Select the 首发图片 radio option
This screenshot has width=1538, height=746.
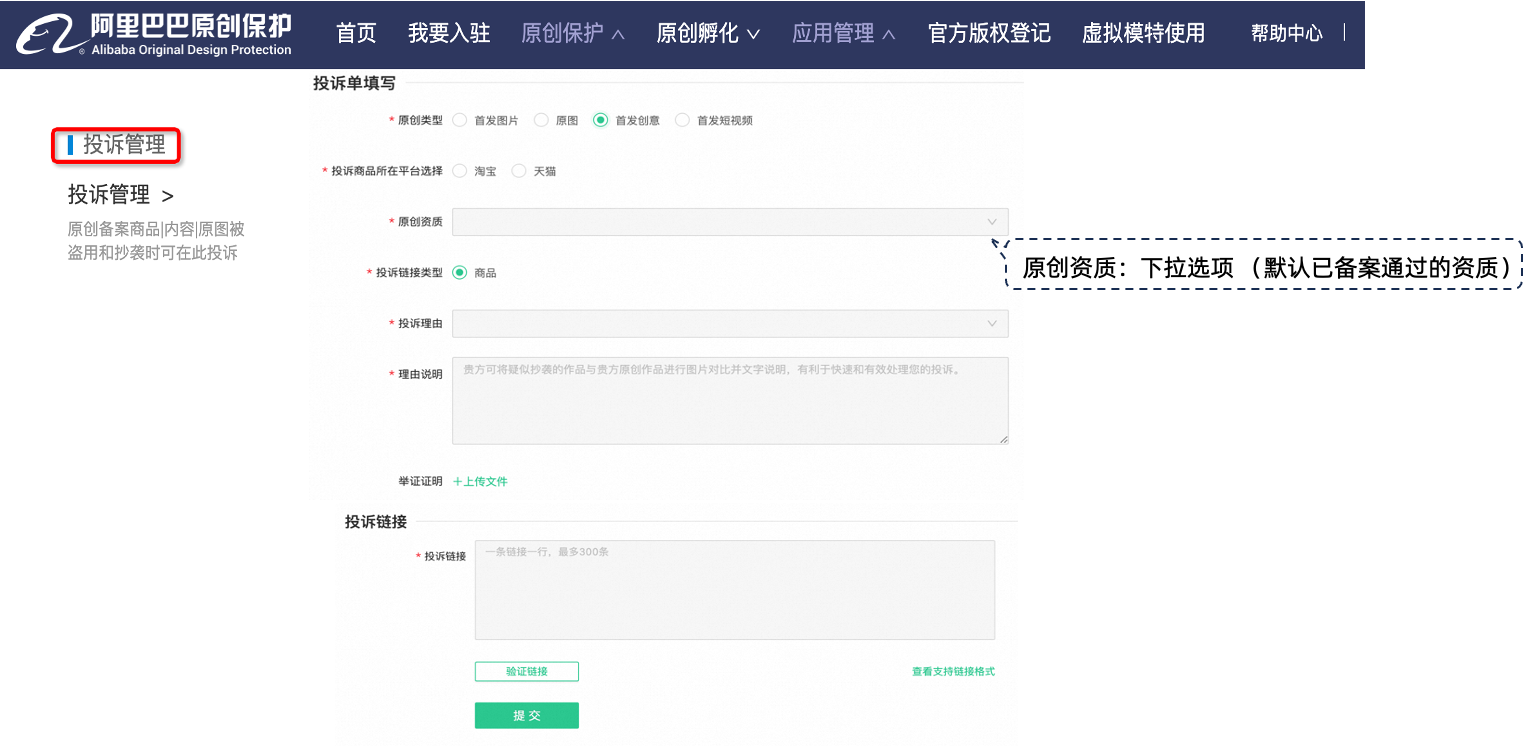click(460, 120)
